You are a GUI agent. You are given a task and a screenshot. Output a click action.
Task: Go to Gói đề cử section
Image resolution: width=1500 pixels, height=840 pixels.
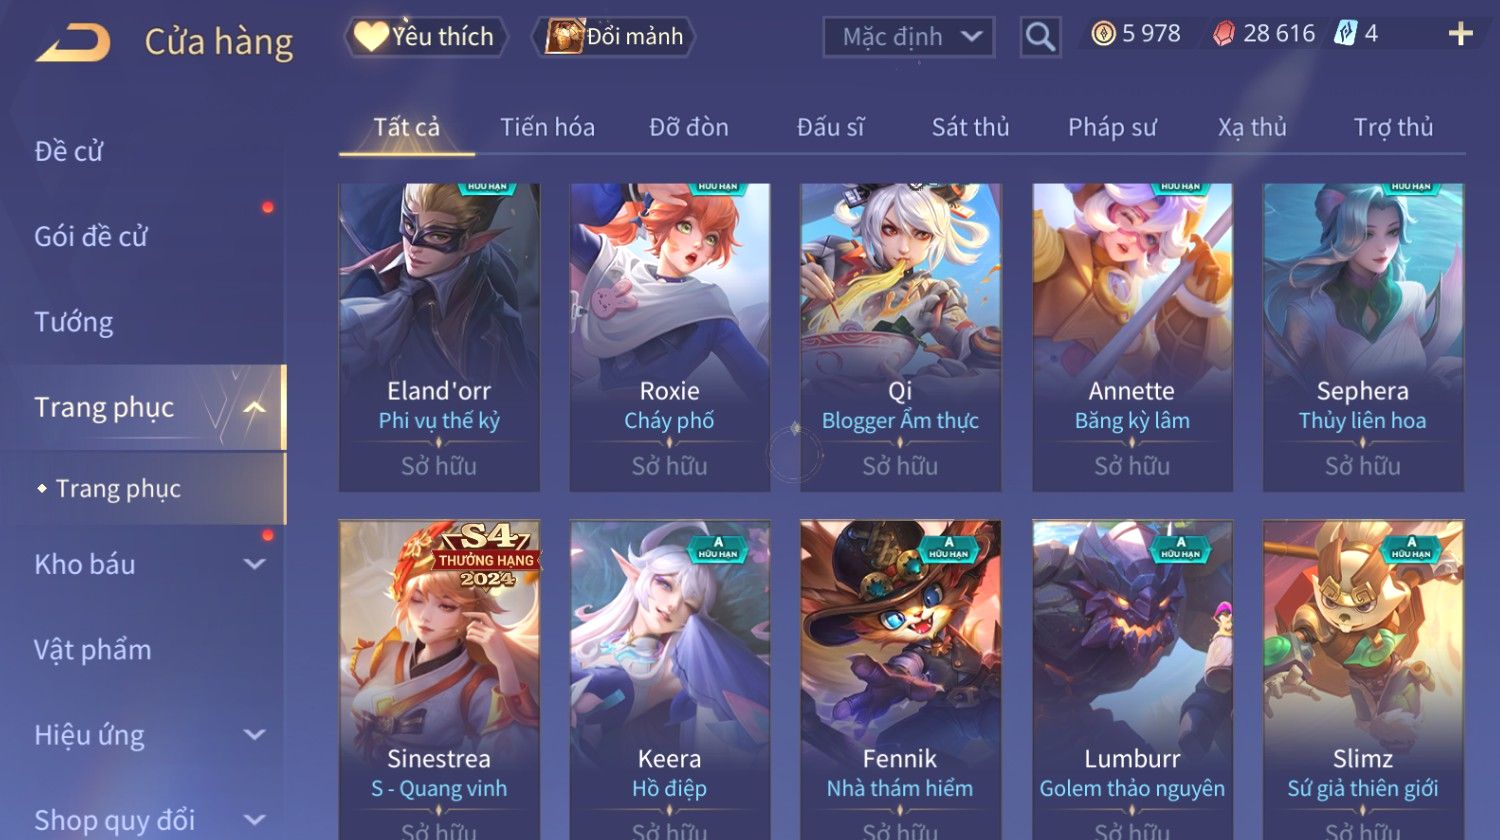[91, 237]
